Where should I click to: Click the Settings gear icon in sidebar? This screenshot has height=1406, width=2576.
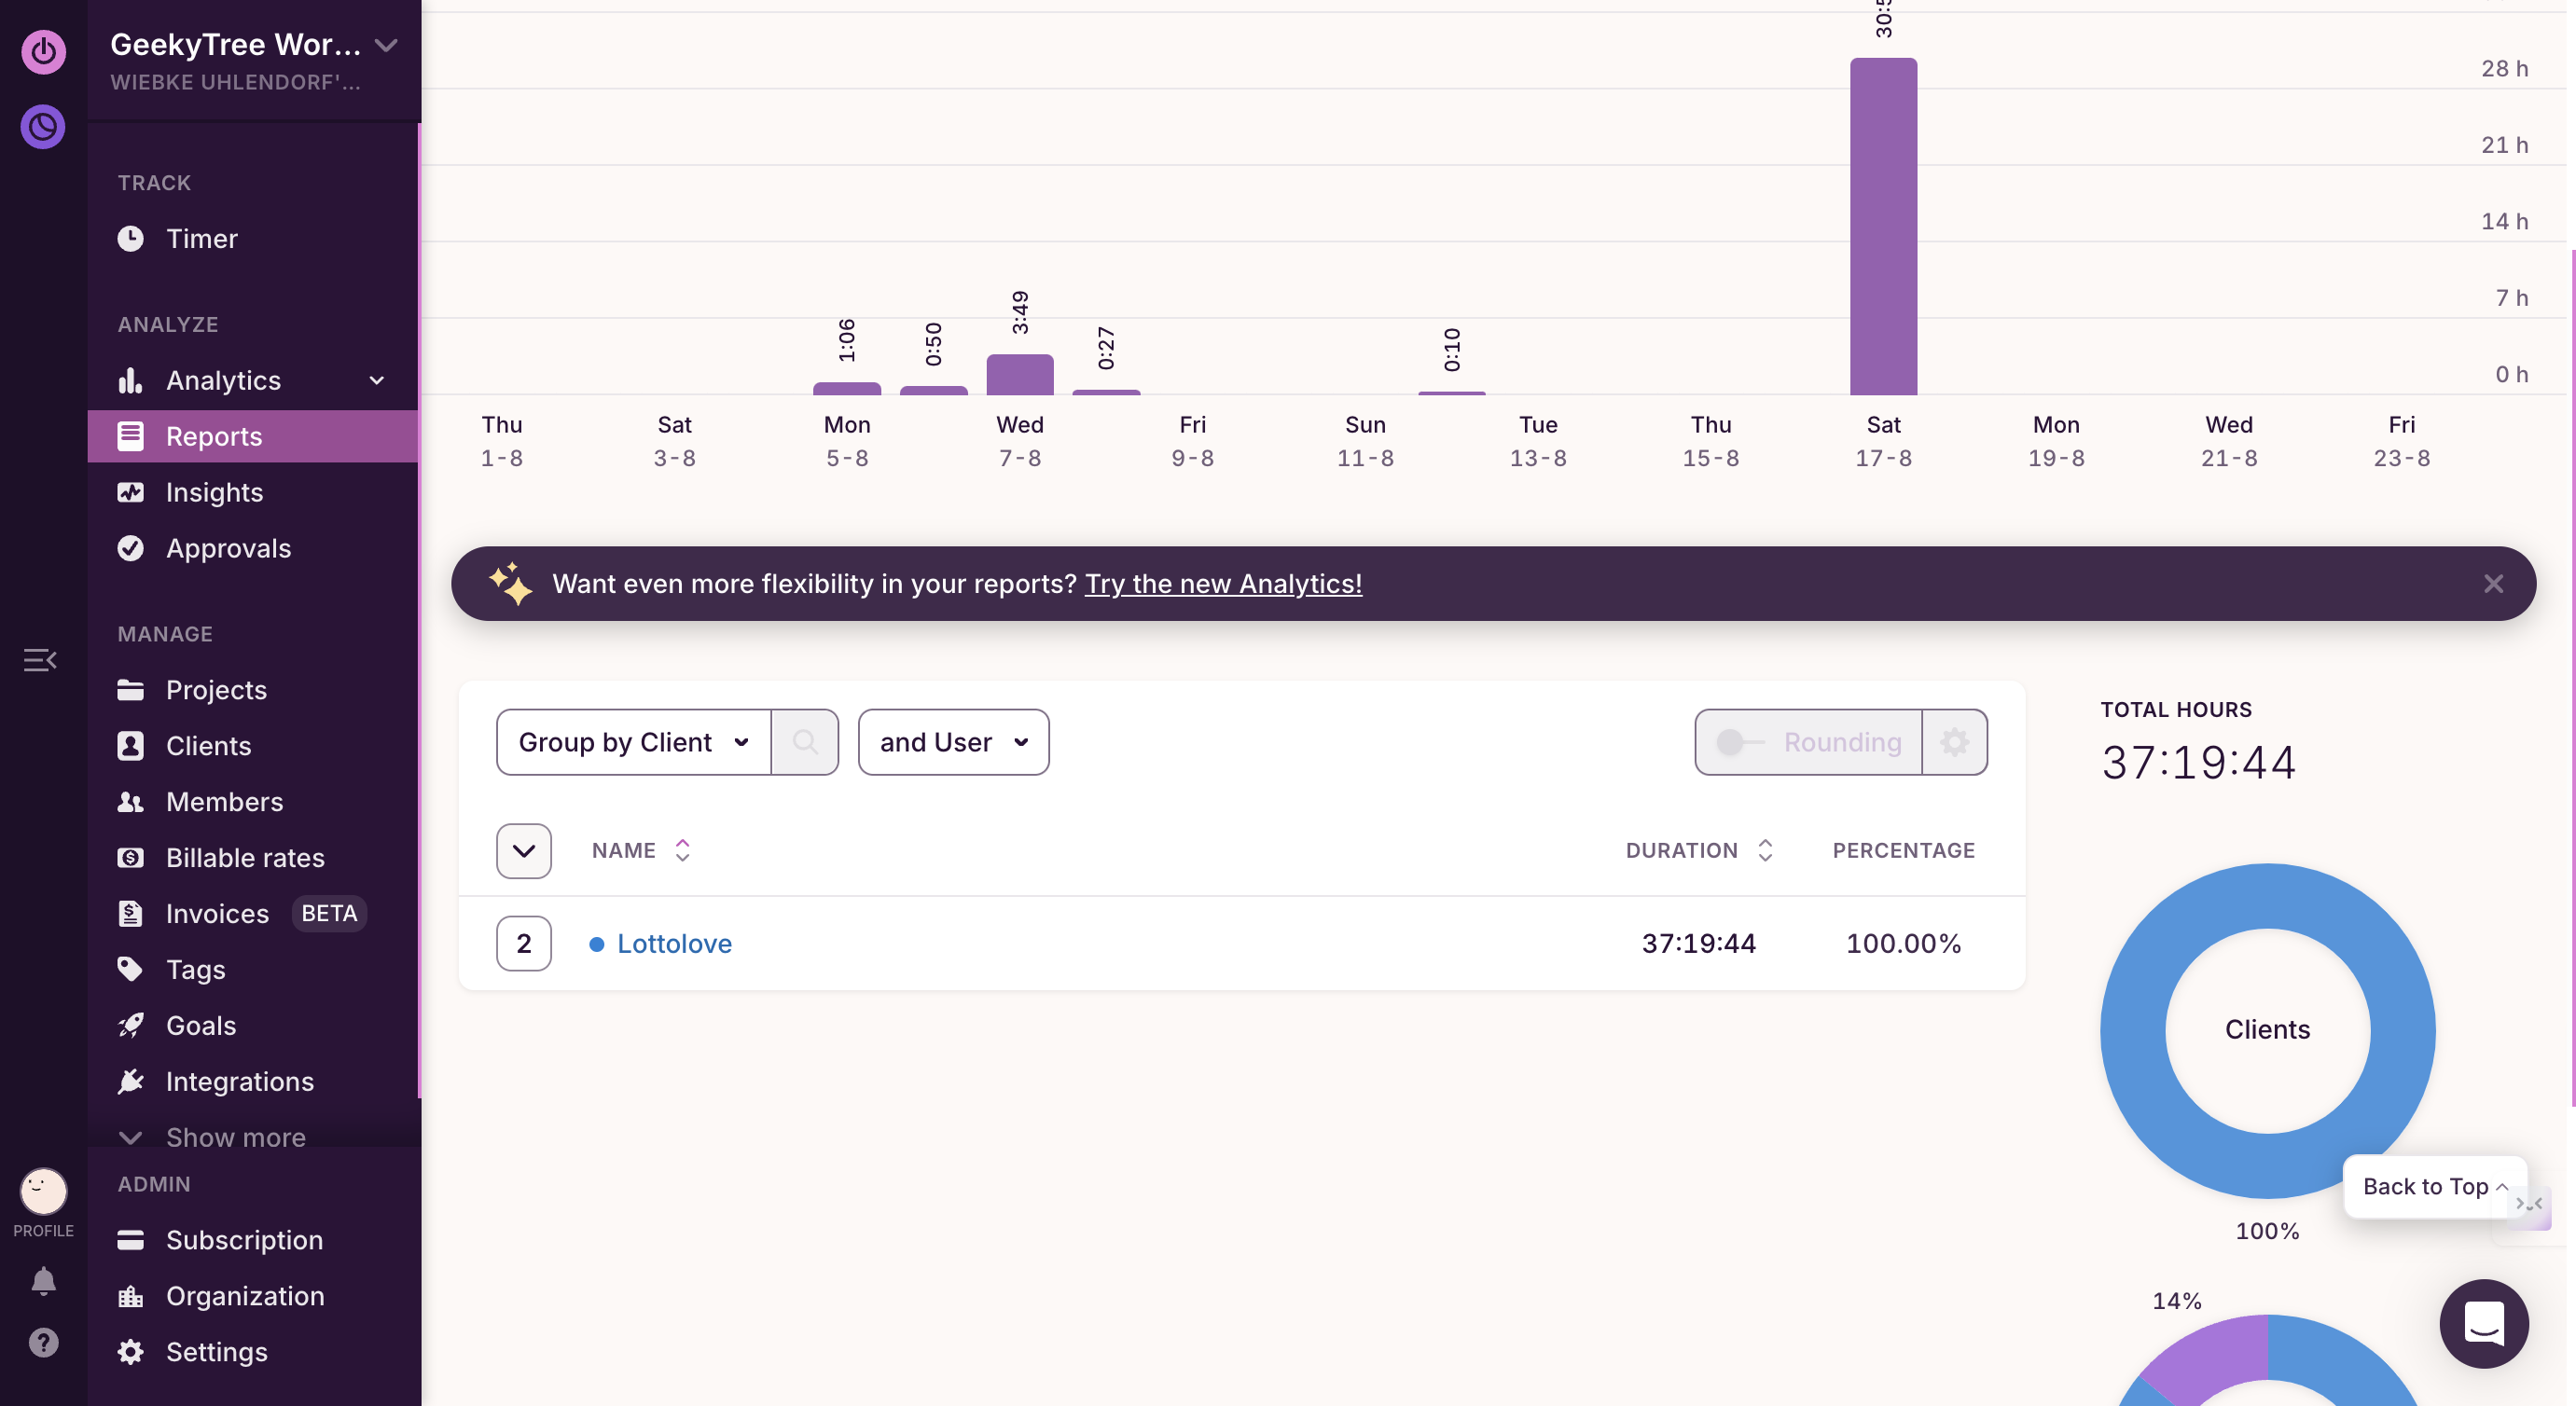pos(130,1352)
